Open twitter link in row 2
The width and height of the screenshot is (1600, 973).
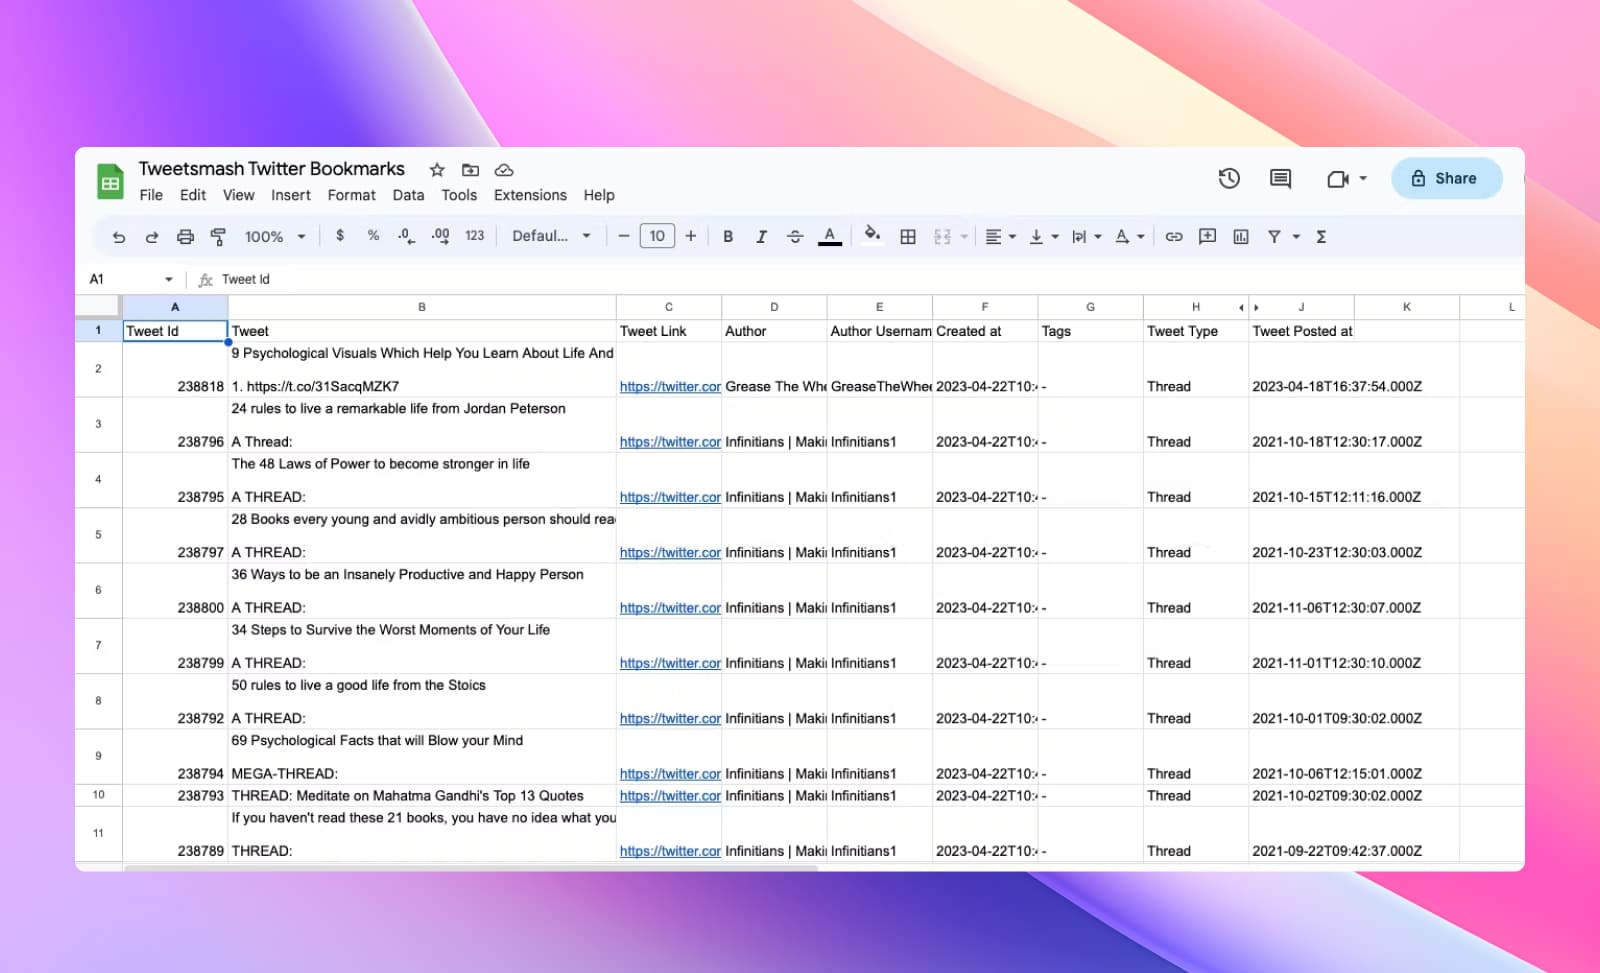(x=670, y=387)
